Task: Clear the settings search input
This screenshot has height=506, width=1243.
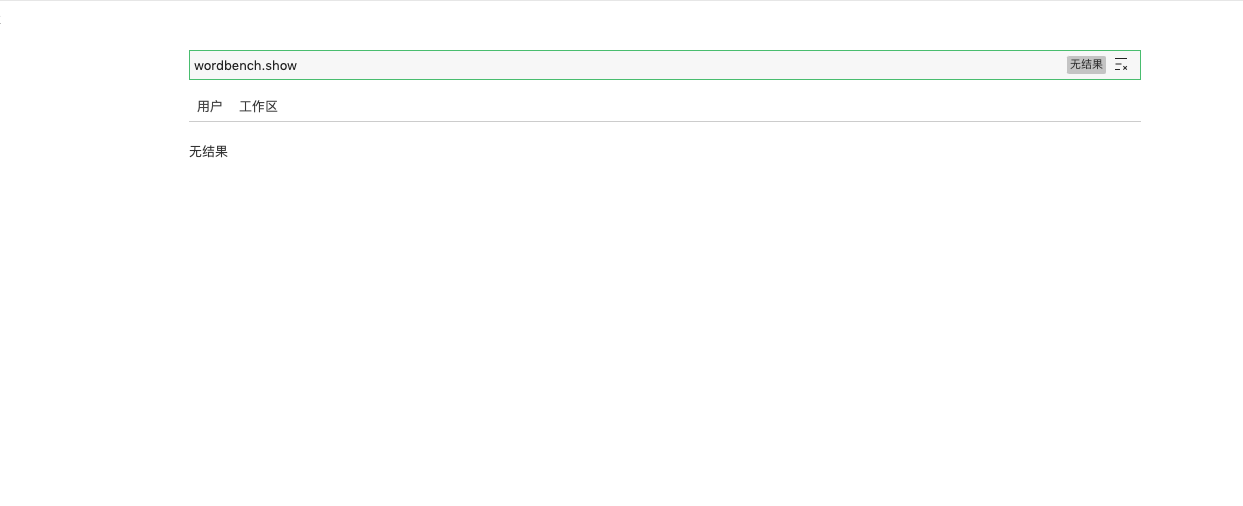Action: click(1121, 65)
